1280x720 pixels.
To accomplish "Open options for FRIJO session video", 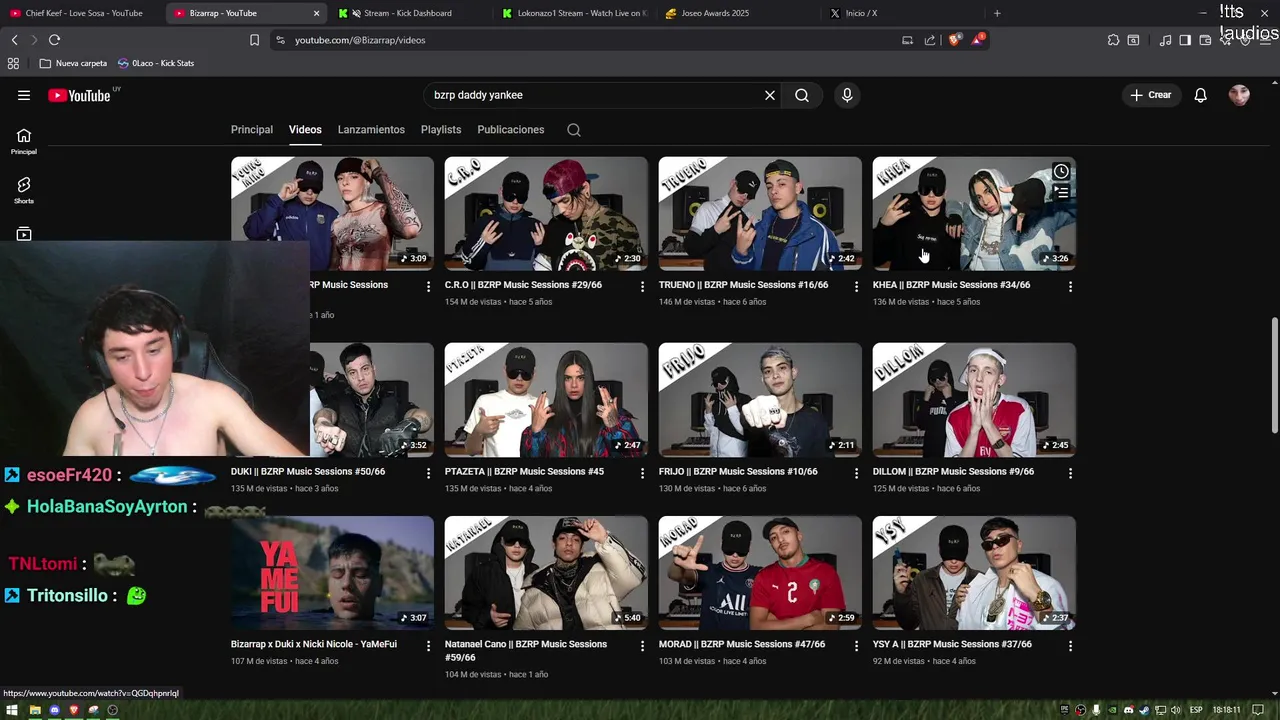I will coord(856,473).
